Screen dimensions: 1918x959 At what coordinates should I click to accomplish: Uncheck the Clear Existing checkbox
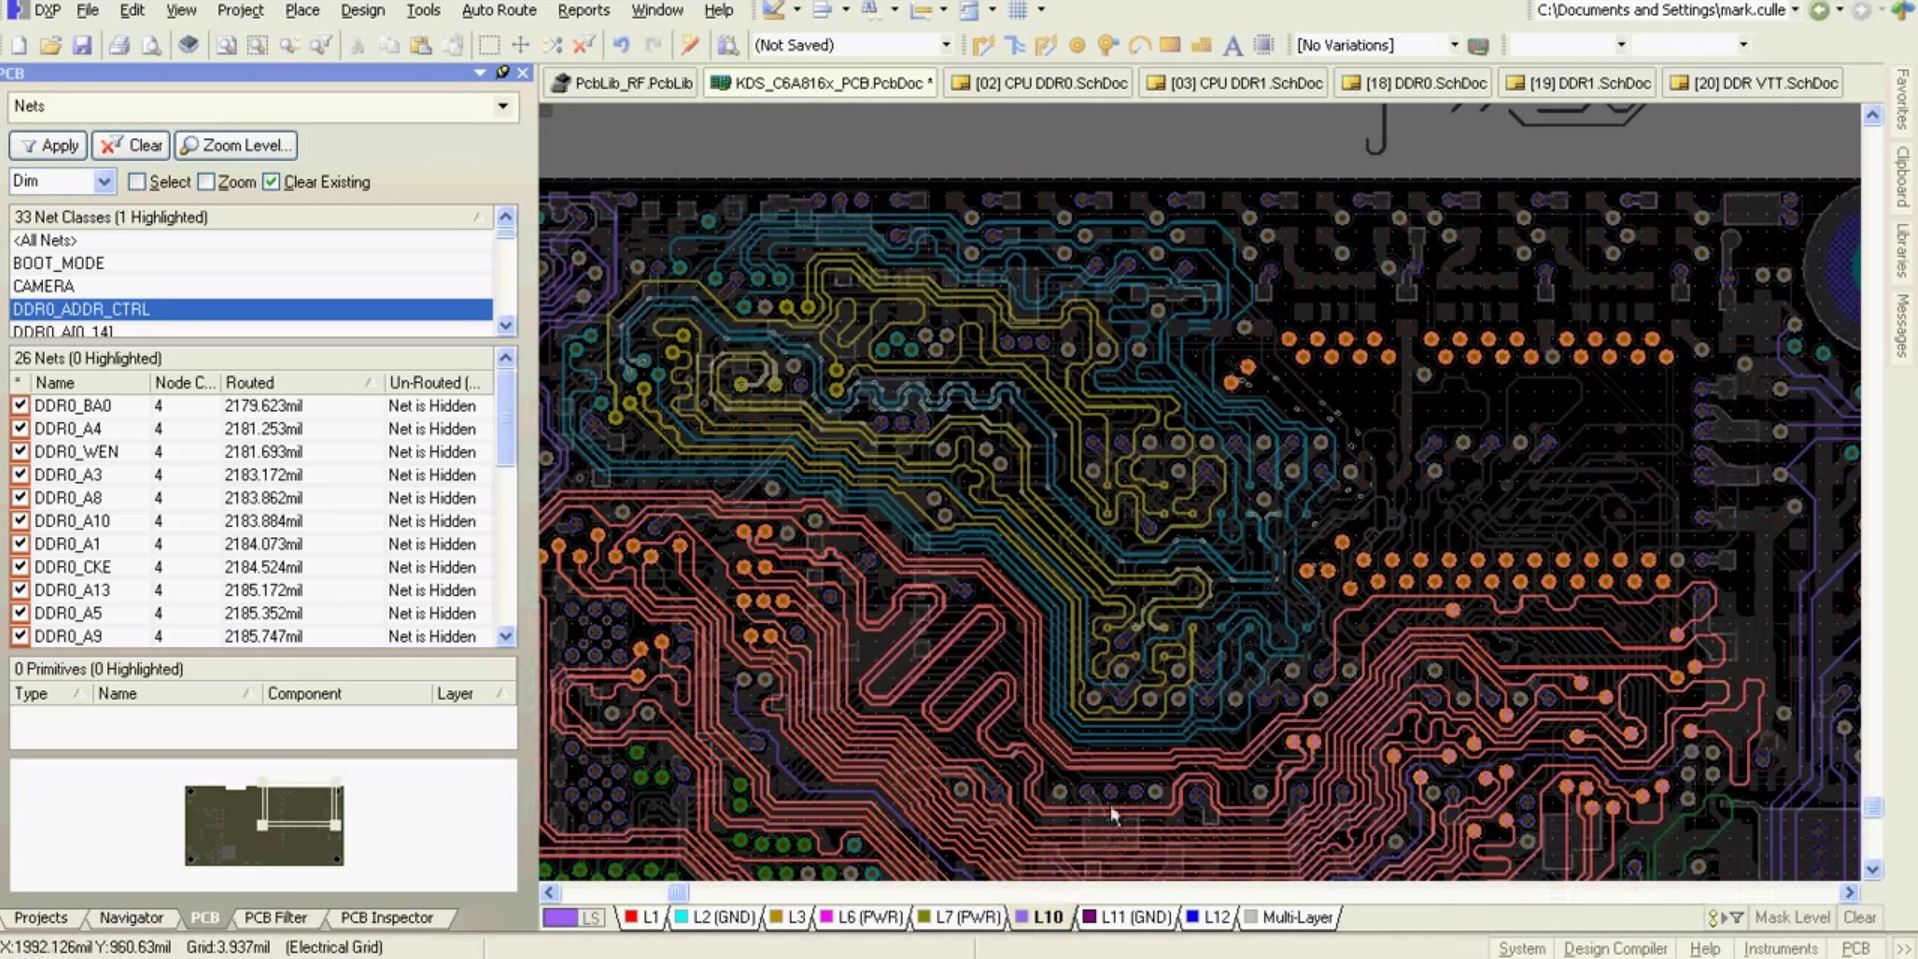(272, 182)
